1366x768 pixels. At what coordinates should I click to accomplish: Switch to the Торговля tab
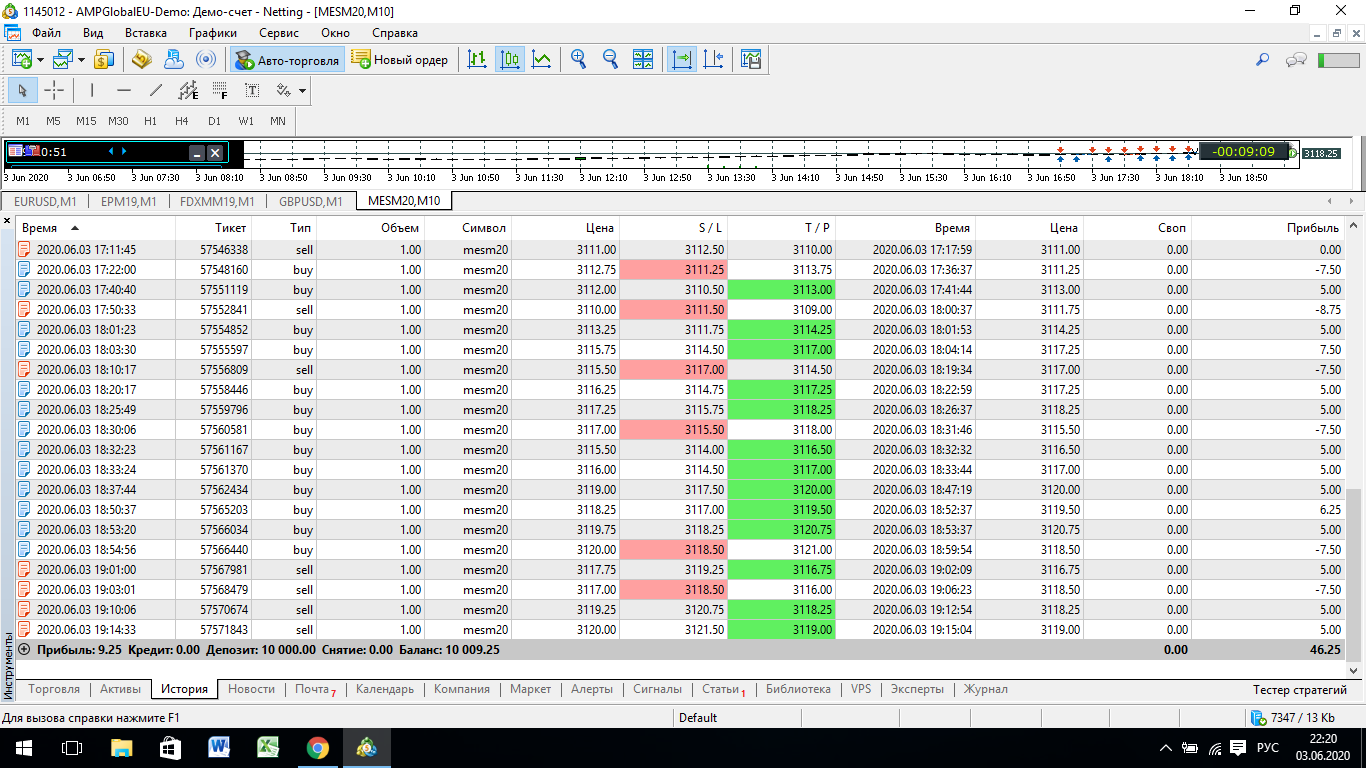54,689
